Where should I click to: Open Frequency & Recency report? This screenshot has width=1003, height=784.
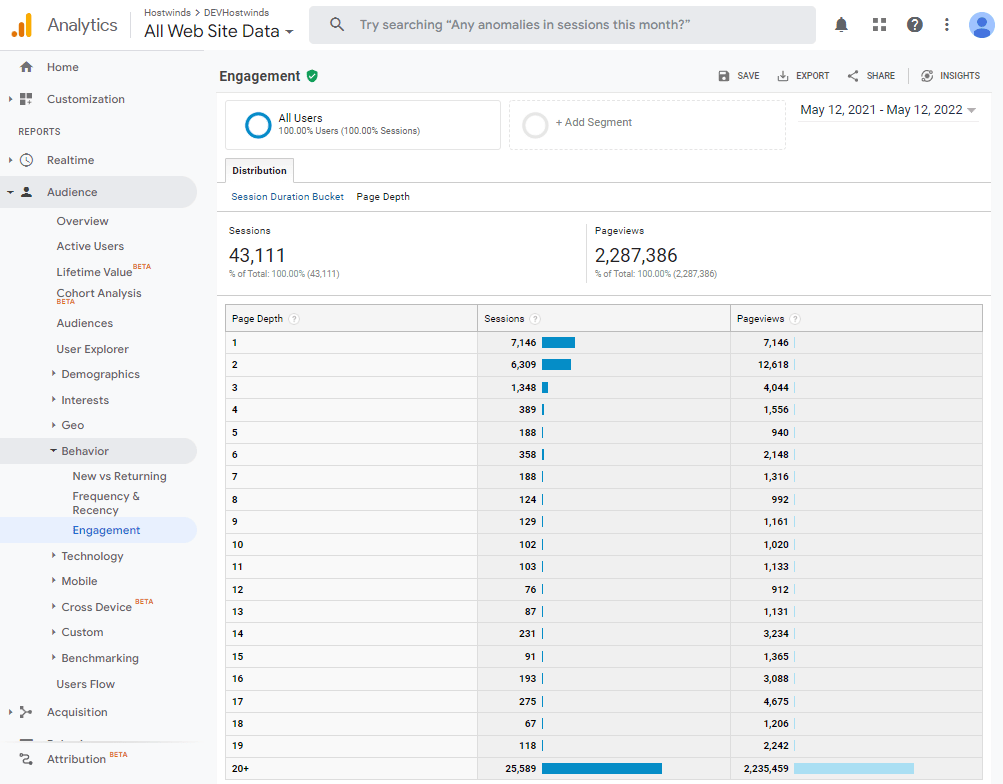(x=106, y=503)
